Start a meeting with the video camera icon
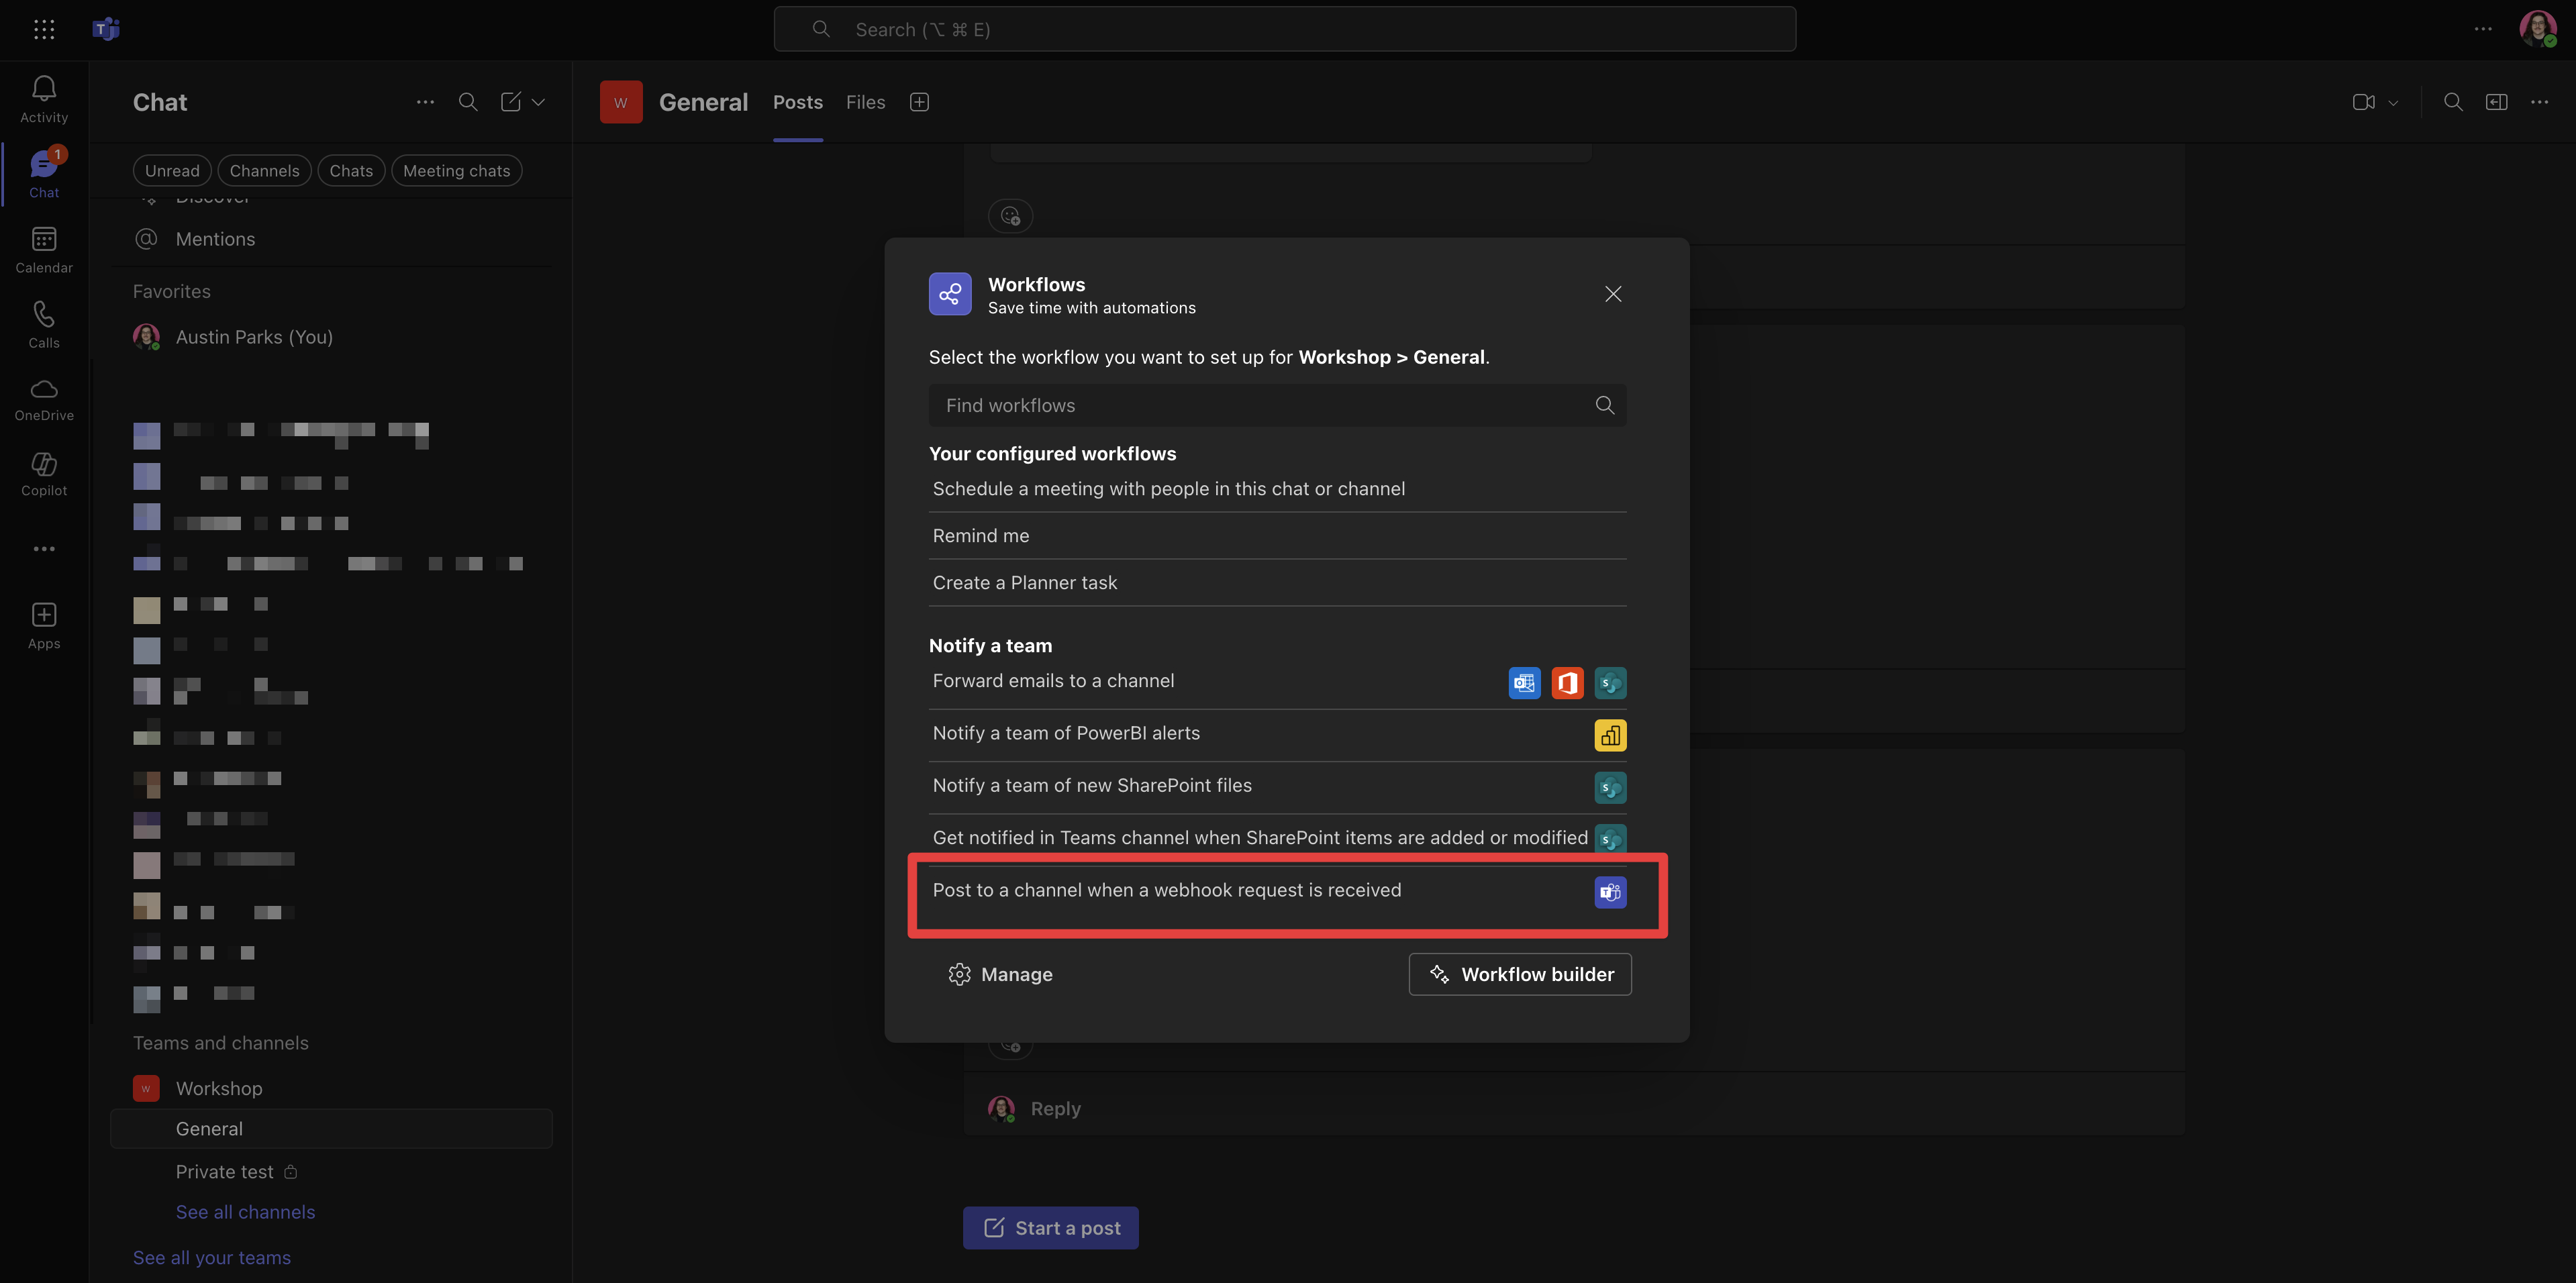This screenshot has height=1283, width=2576. click(x=2363, y=102)
